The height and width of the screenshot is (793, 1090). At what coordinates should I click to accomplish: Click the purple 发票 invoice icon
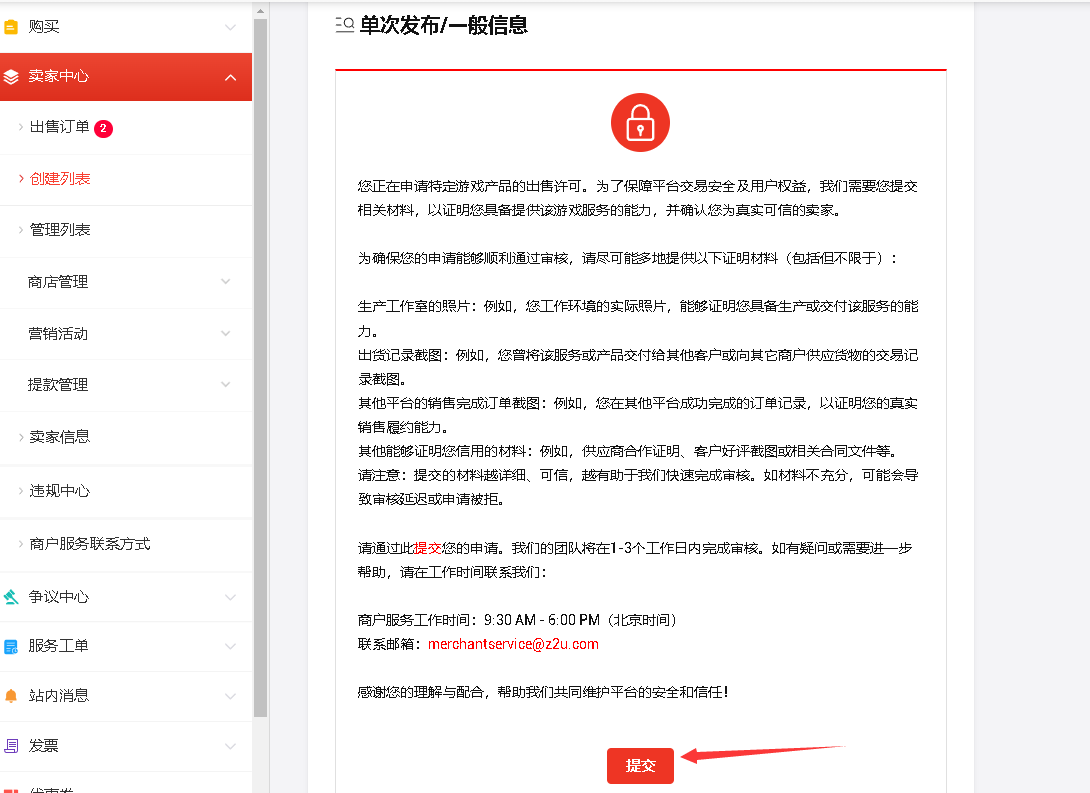click(11, 746)
